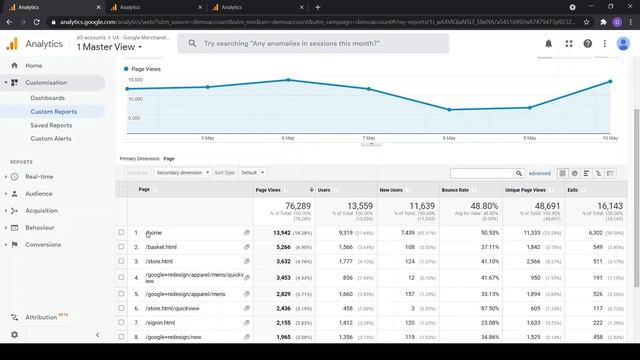Tick the mens/quickview row checkbox
Image resolution: width=640 pixels, height=360 pixels.
point(121,277)
